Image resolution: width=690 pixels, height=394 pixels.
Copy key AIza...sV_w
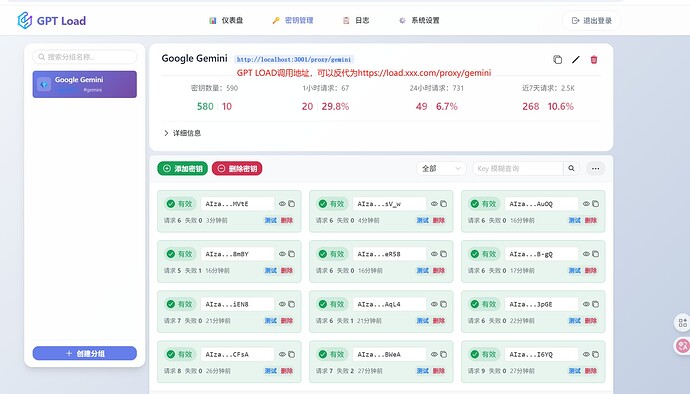pos(444,204)
